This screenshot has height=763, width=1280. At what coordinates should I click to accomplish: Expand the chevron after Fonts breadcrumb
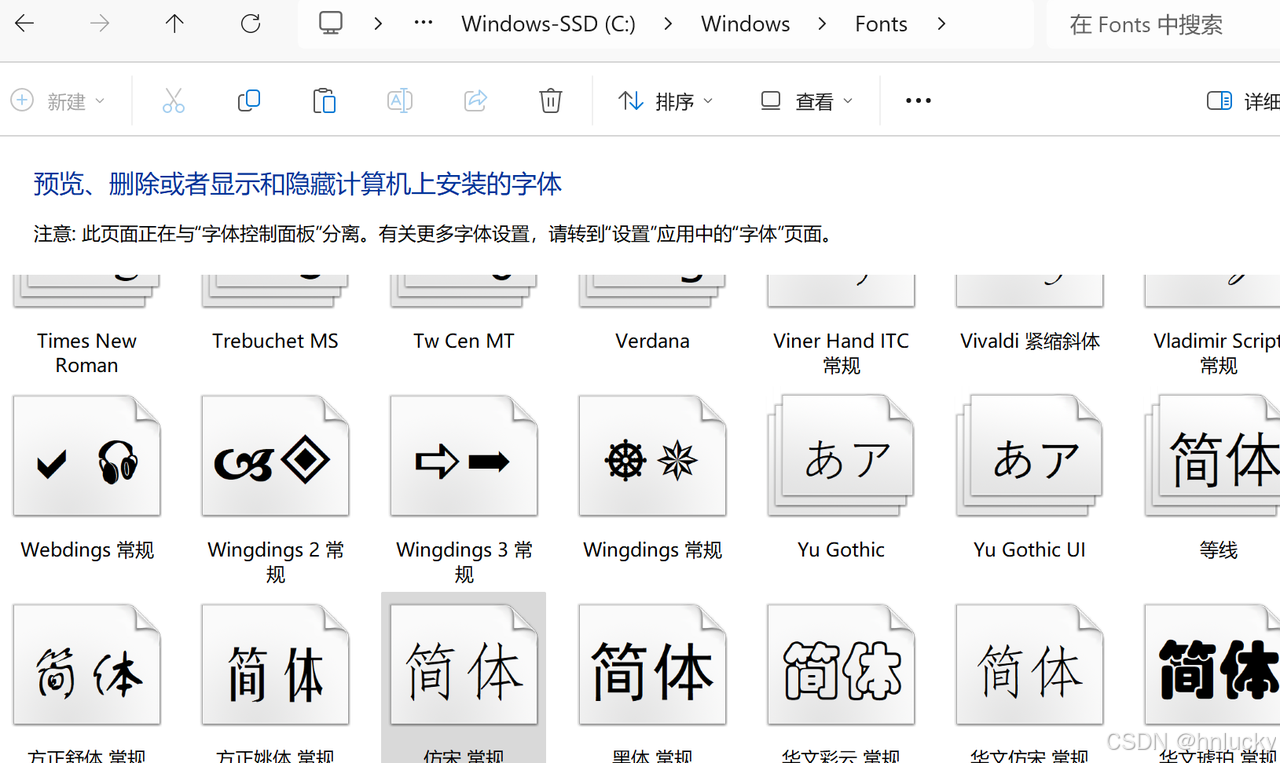(x=941, y=23)
